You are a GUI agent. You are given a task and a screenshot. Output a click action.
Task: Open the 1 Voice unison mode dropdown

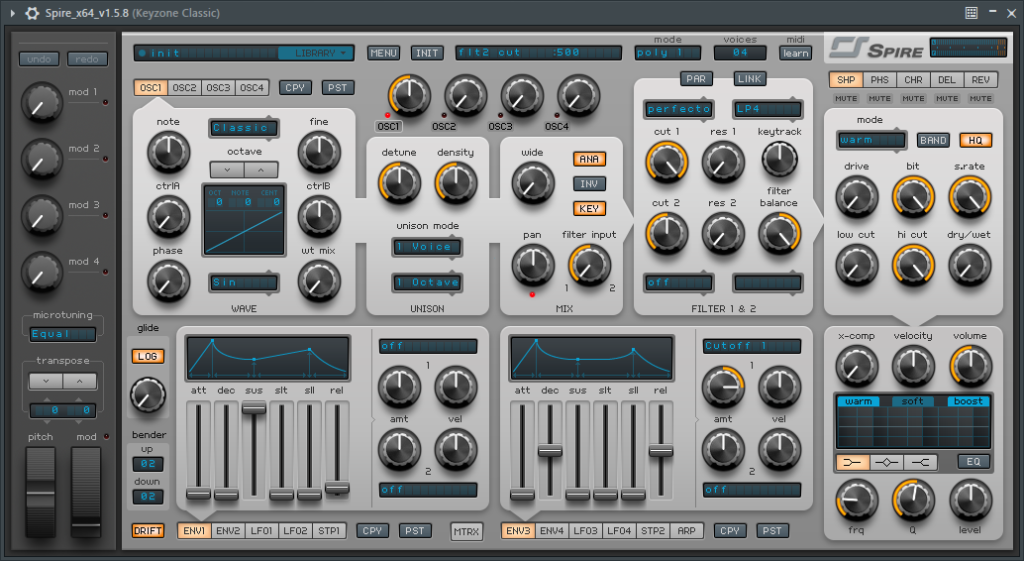pos(427,247)
